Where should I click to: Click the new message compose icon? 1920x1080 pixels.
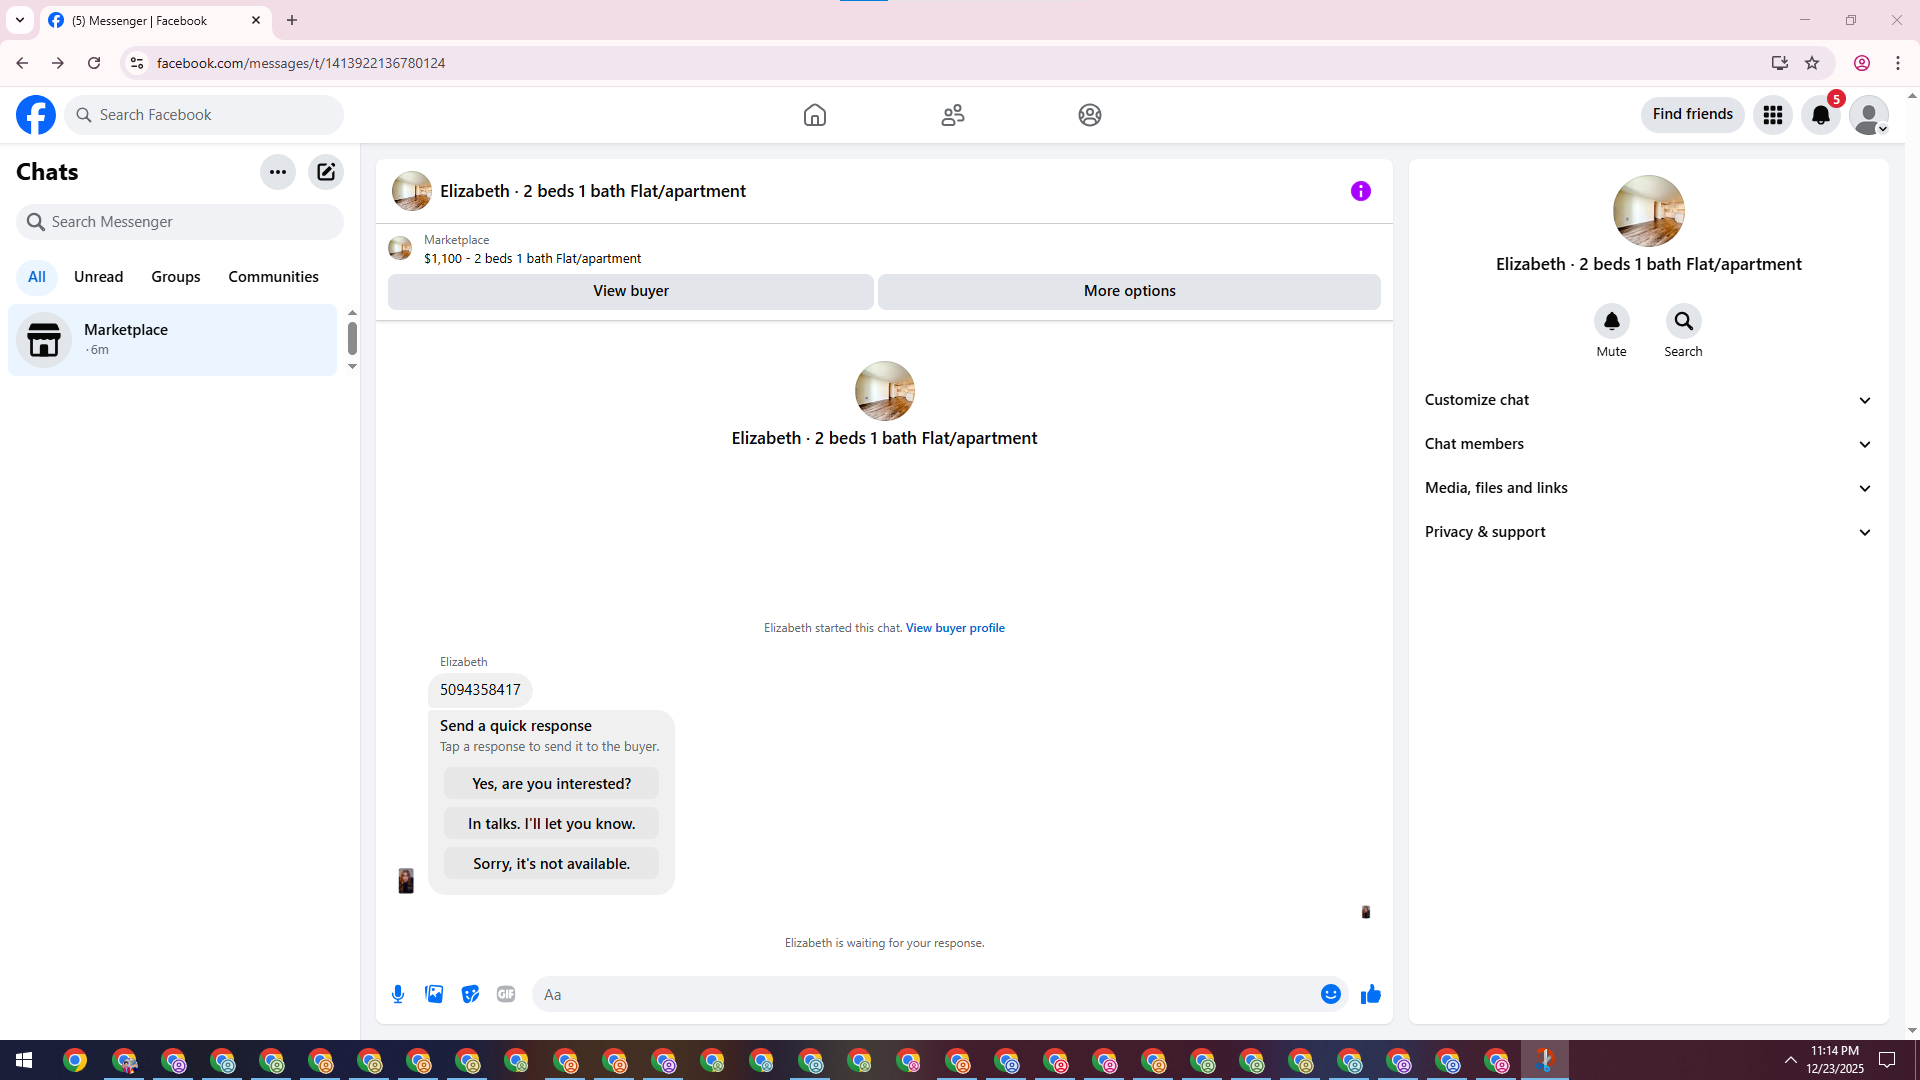326,172
